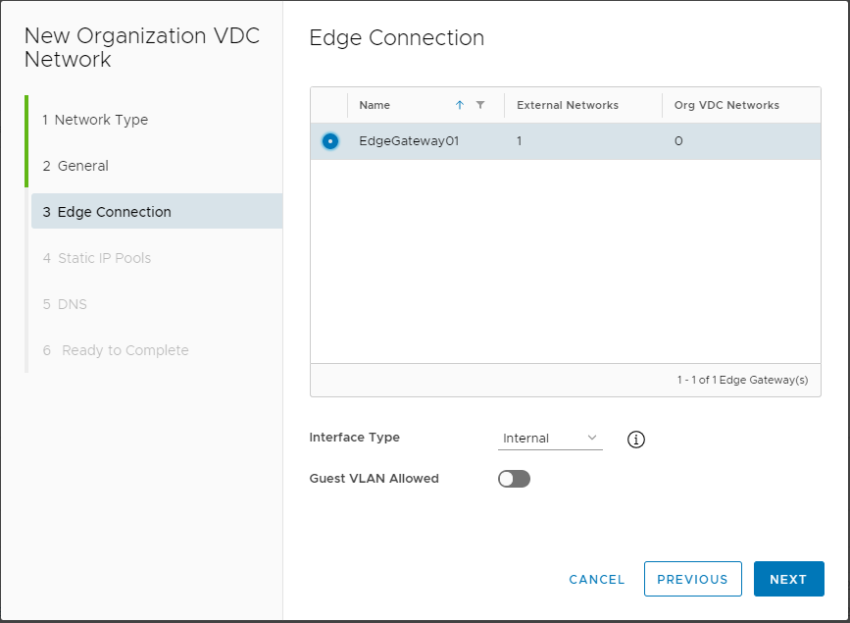Click the PREVIOUS button

coord(693,579)
